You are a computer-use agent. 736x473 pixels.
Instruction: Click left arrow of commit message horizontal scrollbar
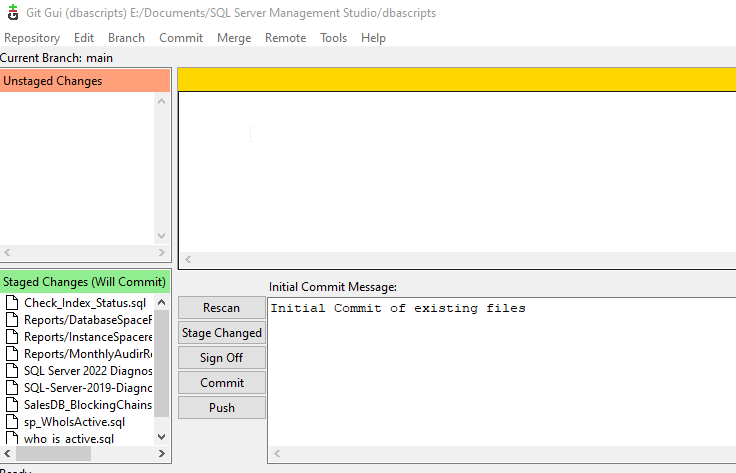tap(277, 453)
